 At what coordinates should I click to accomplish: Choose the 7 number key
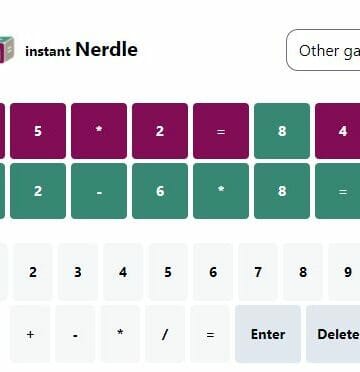click(x=258, y=272)
